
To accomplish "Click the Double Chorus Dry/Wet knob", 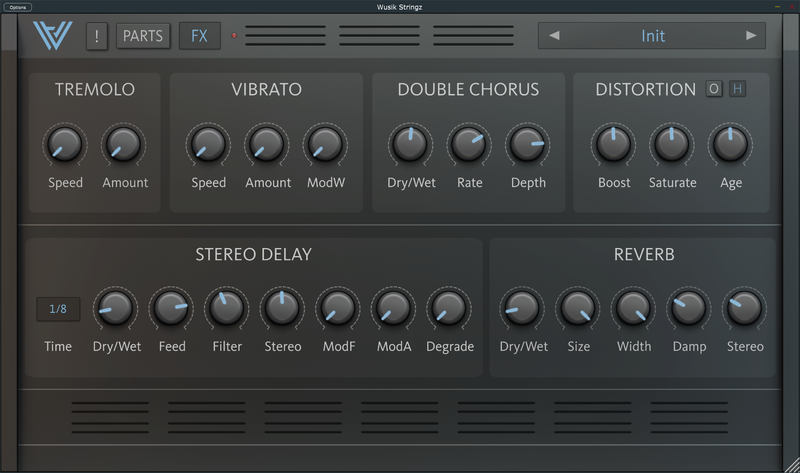I will pos(410,144).
